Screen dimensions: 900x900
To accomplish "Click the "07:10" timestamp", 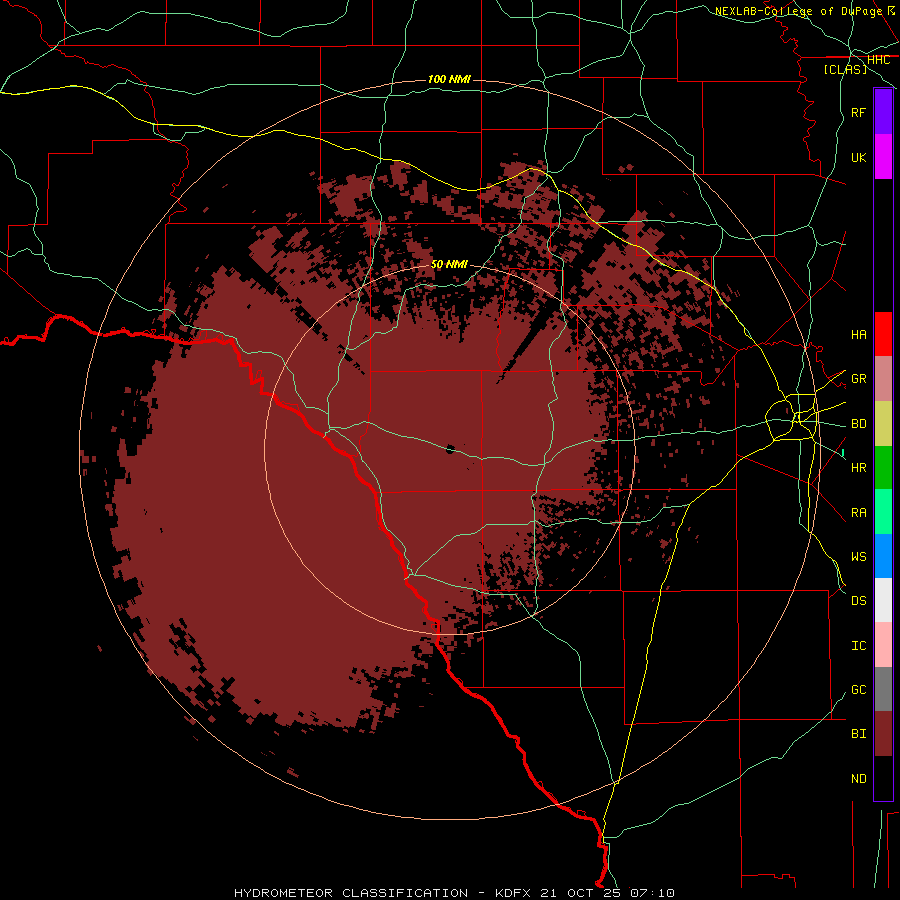I will pyautogui.click(x=652, y=893).
